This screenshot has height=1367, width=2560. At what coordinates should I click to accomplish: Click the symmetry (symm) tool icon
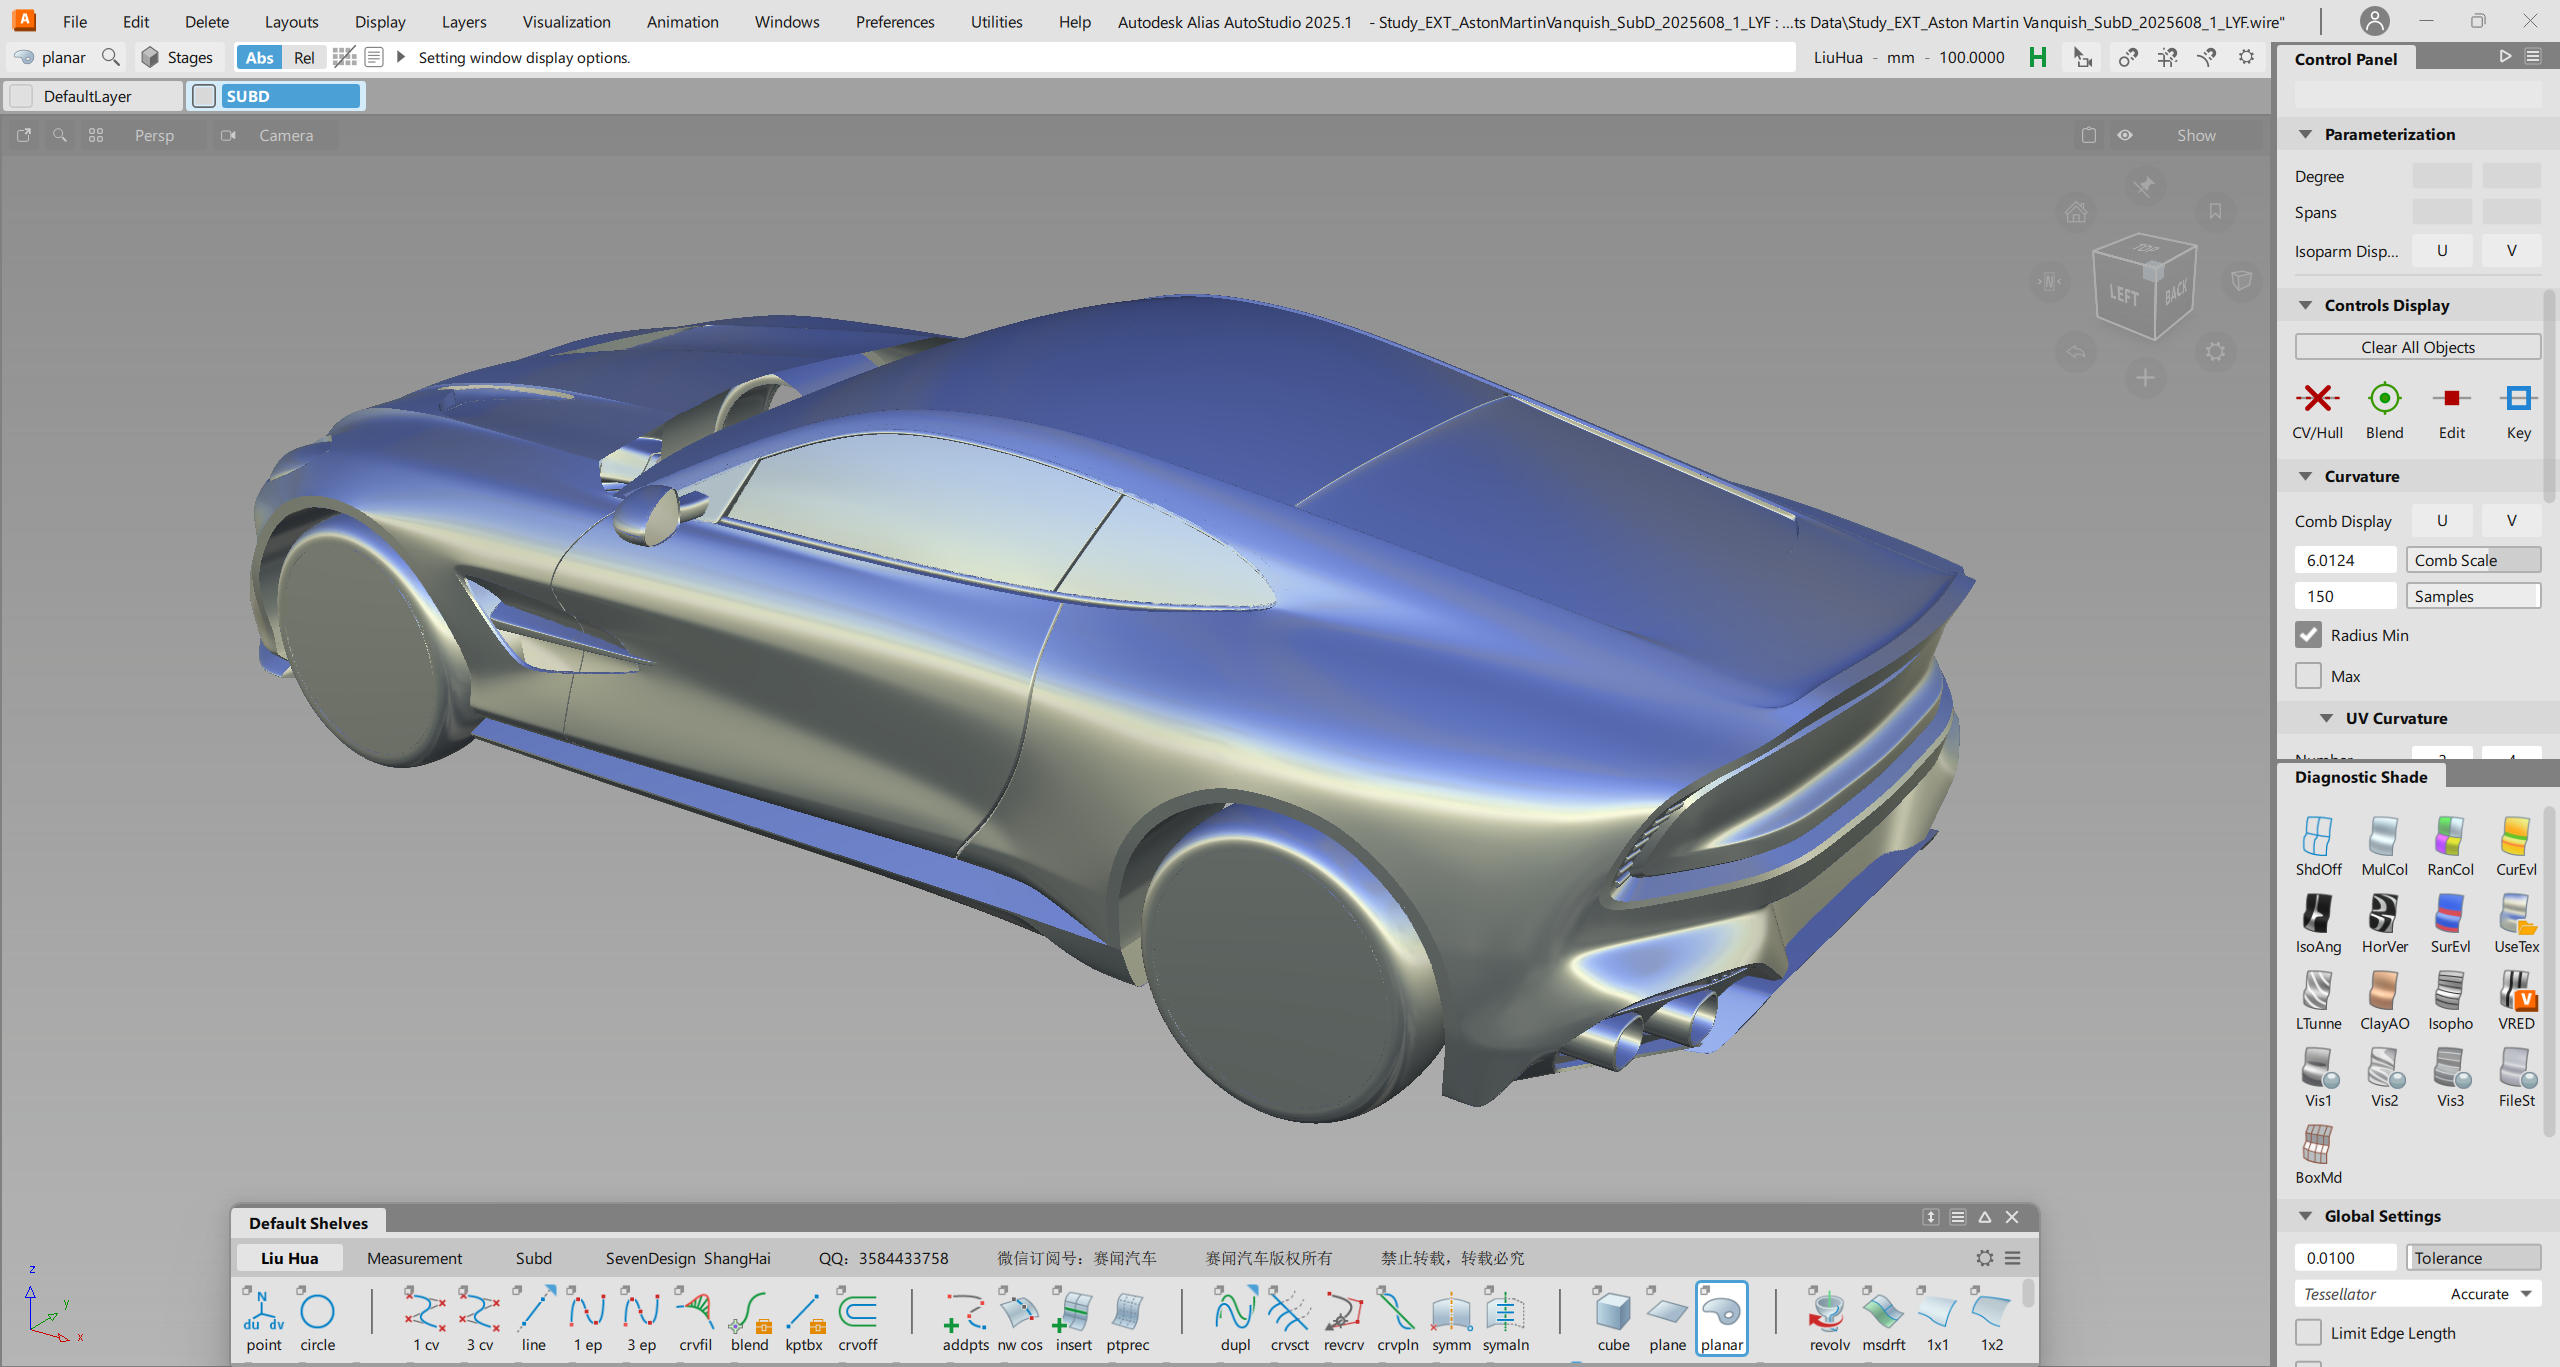click(x=1451, y=1312)
